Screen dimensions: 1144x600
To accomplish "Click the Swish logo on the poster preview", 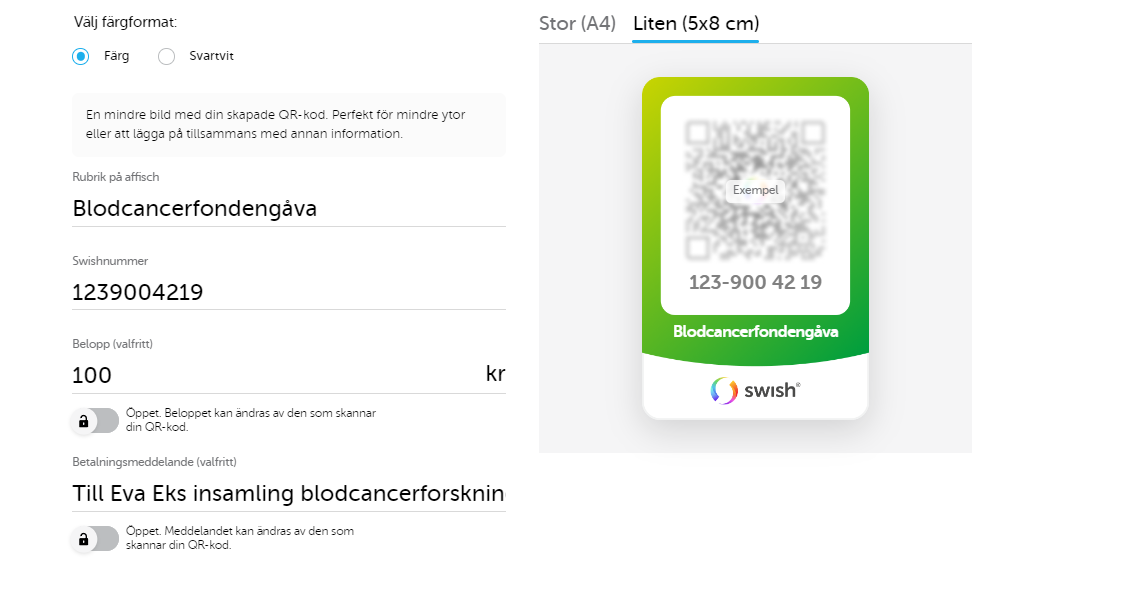I will tap(755, 391).
